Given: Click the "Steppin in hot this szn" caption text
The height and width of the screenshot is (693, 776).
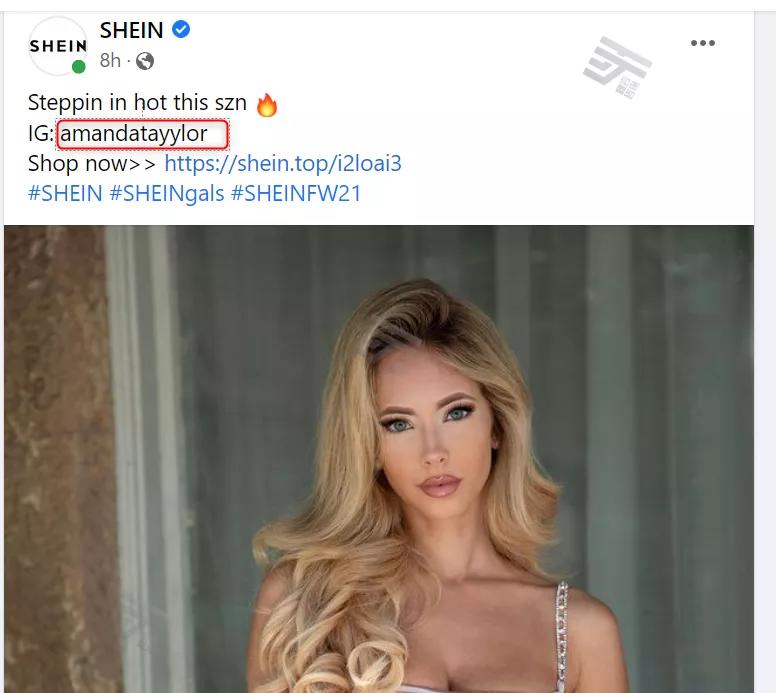Looking at the screenshot, I should (x=137, y=103).
